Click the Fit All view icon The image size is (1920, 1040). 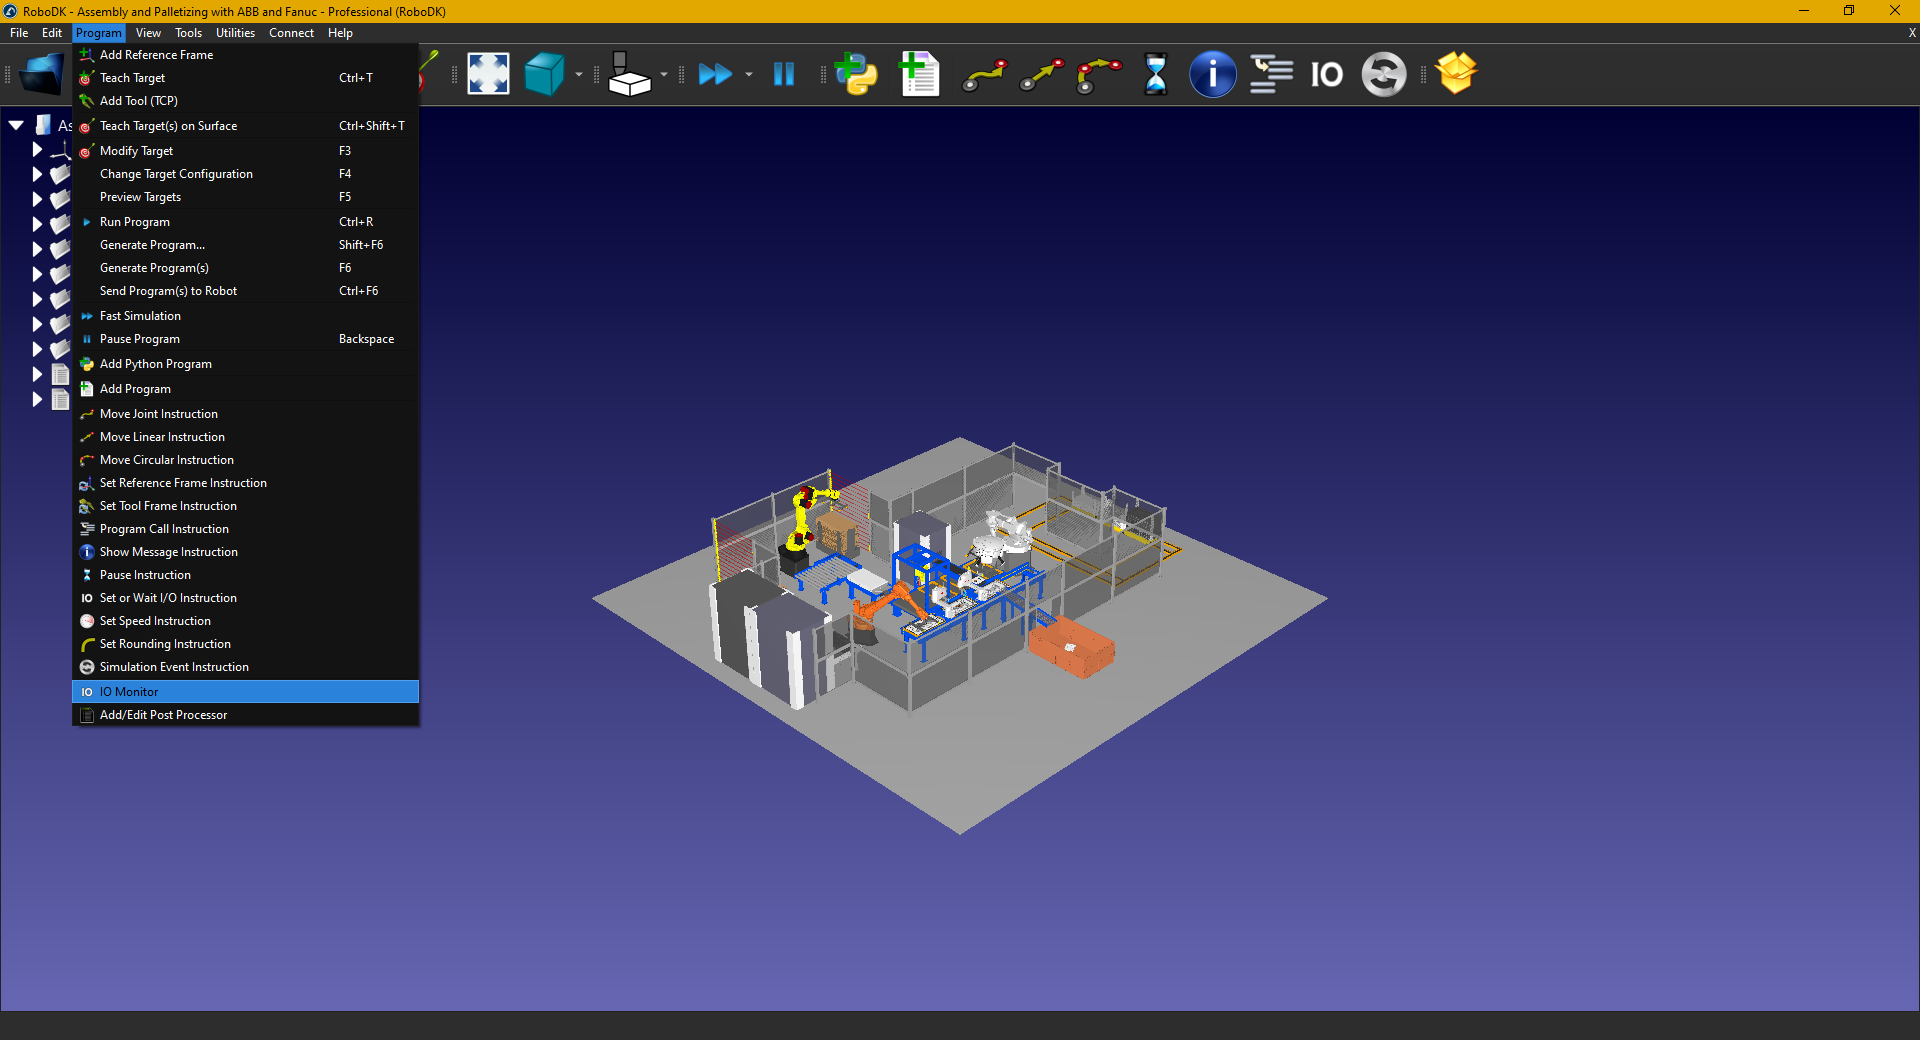point(488,74)
